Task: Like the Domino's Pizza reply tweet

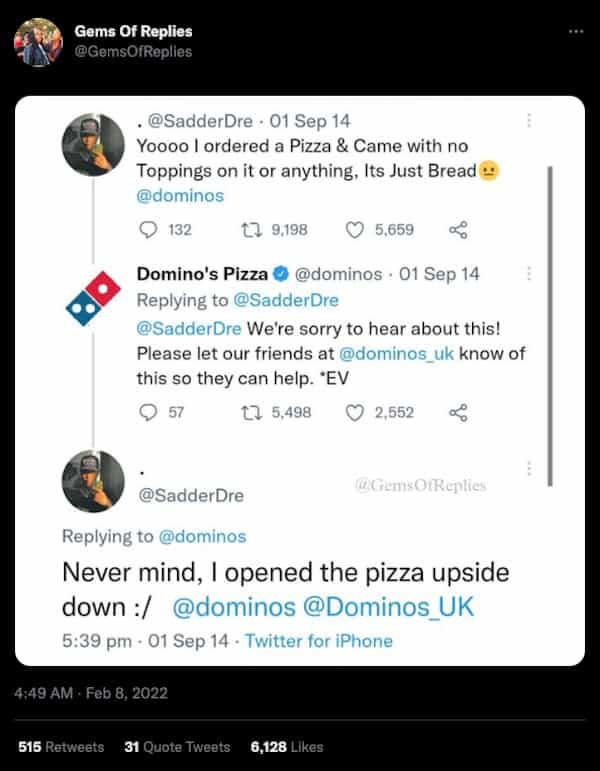Action: [x=355, y=412]
